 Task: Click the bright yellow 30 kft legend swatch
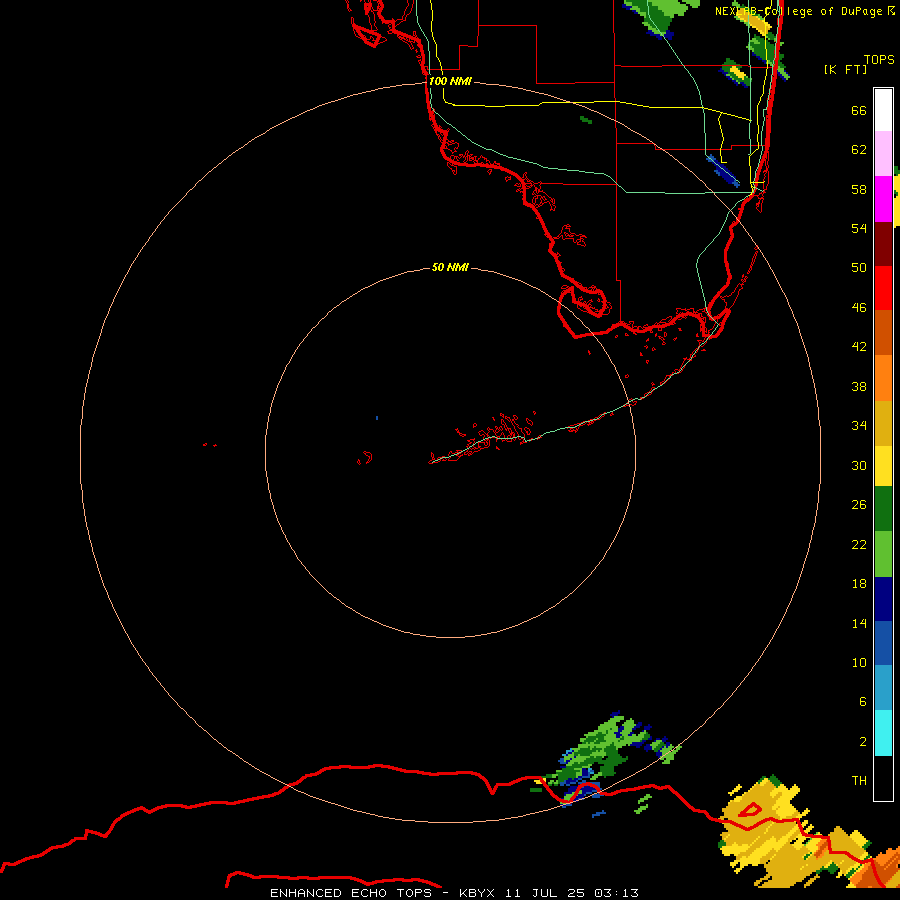[883, 465]
